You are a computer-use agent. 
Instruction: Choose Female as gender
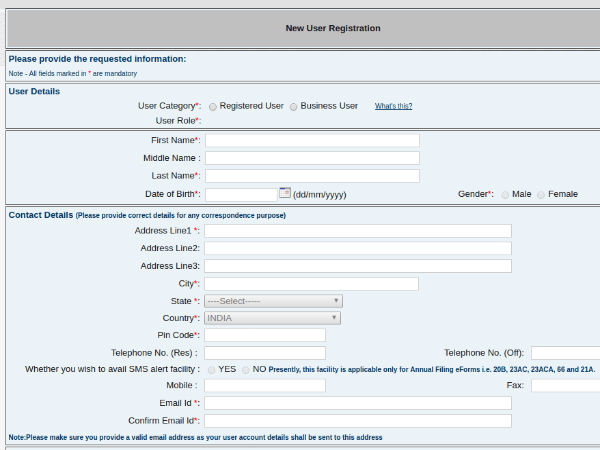click(541, 194)
